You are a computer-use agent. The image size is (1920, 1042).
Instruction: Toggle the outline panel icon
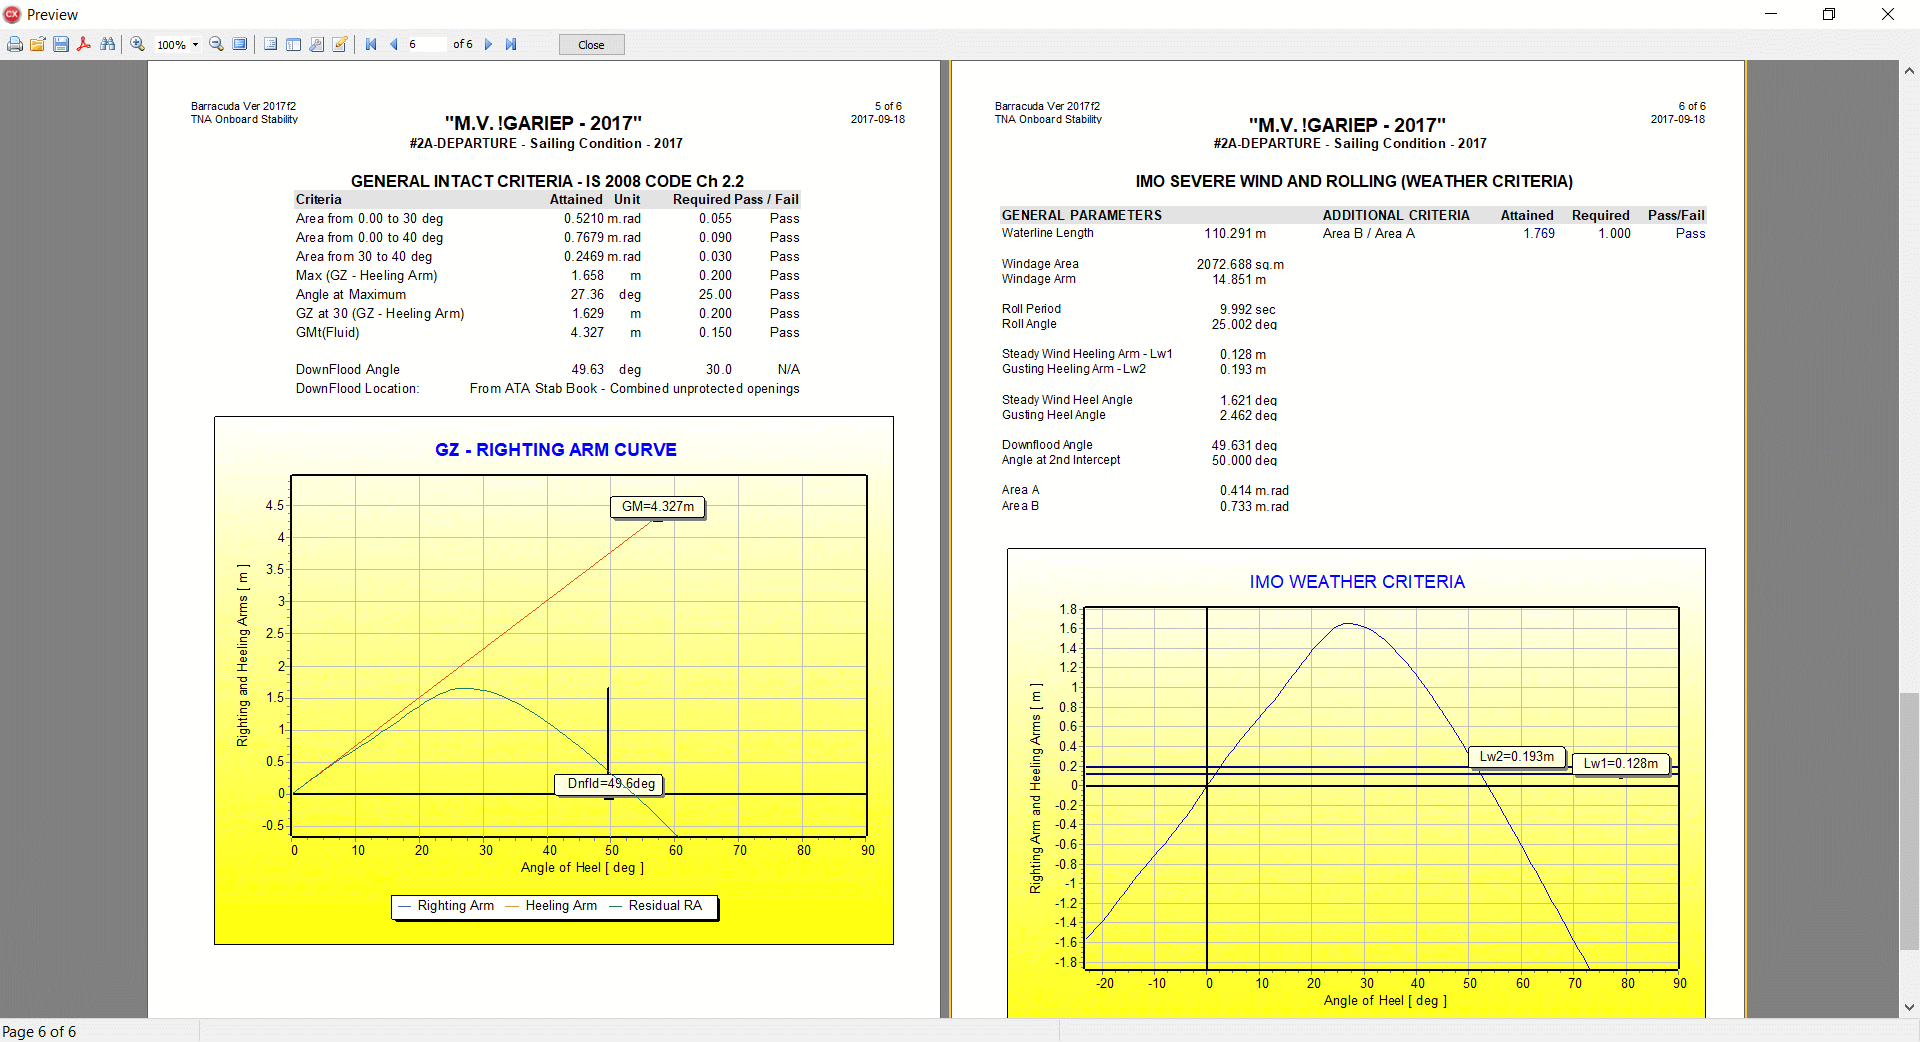(x=270, y=44)
